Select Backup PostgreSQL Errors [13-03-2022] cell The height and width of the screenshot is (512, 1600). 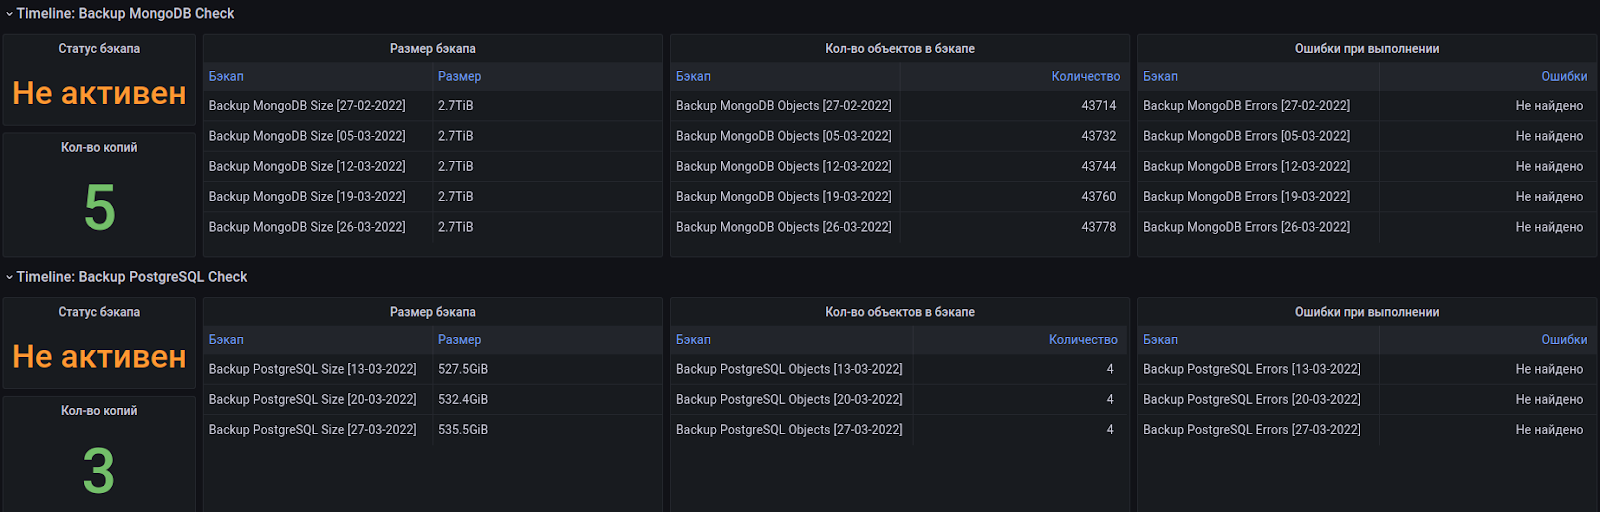point(1251,369)
